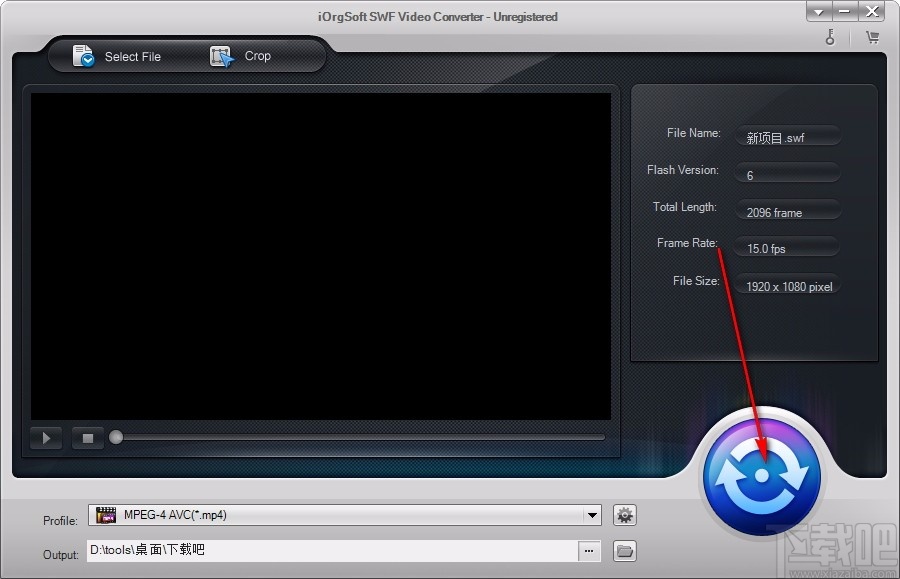Open the shopping cart to purchase
Viewport: 900px width, 579px height.
872,36
